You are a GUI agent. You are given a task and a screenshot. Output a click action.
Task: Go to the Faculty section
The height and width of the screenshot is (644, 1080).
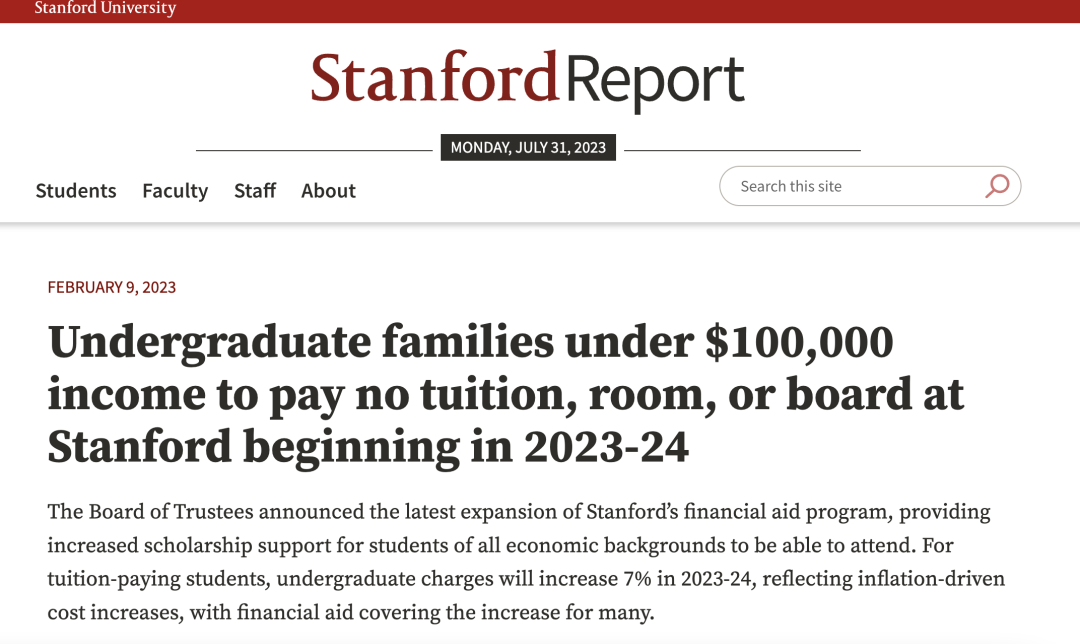pos(175,190)
